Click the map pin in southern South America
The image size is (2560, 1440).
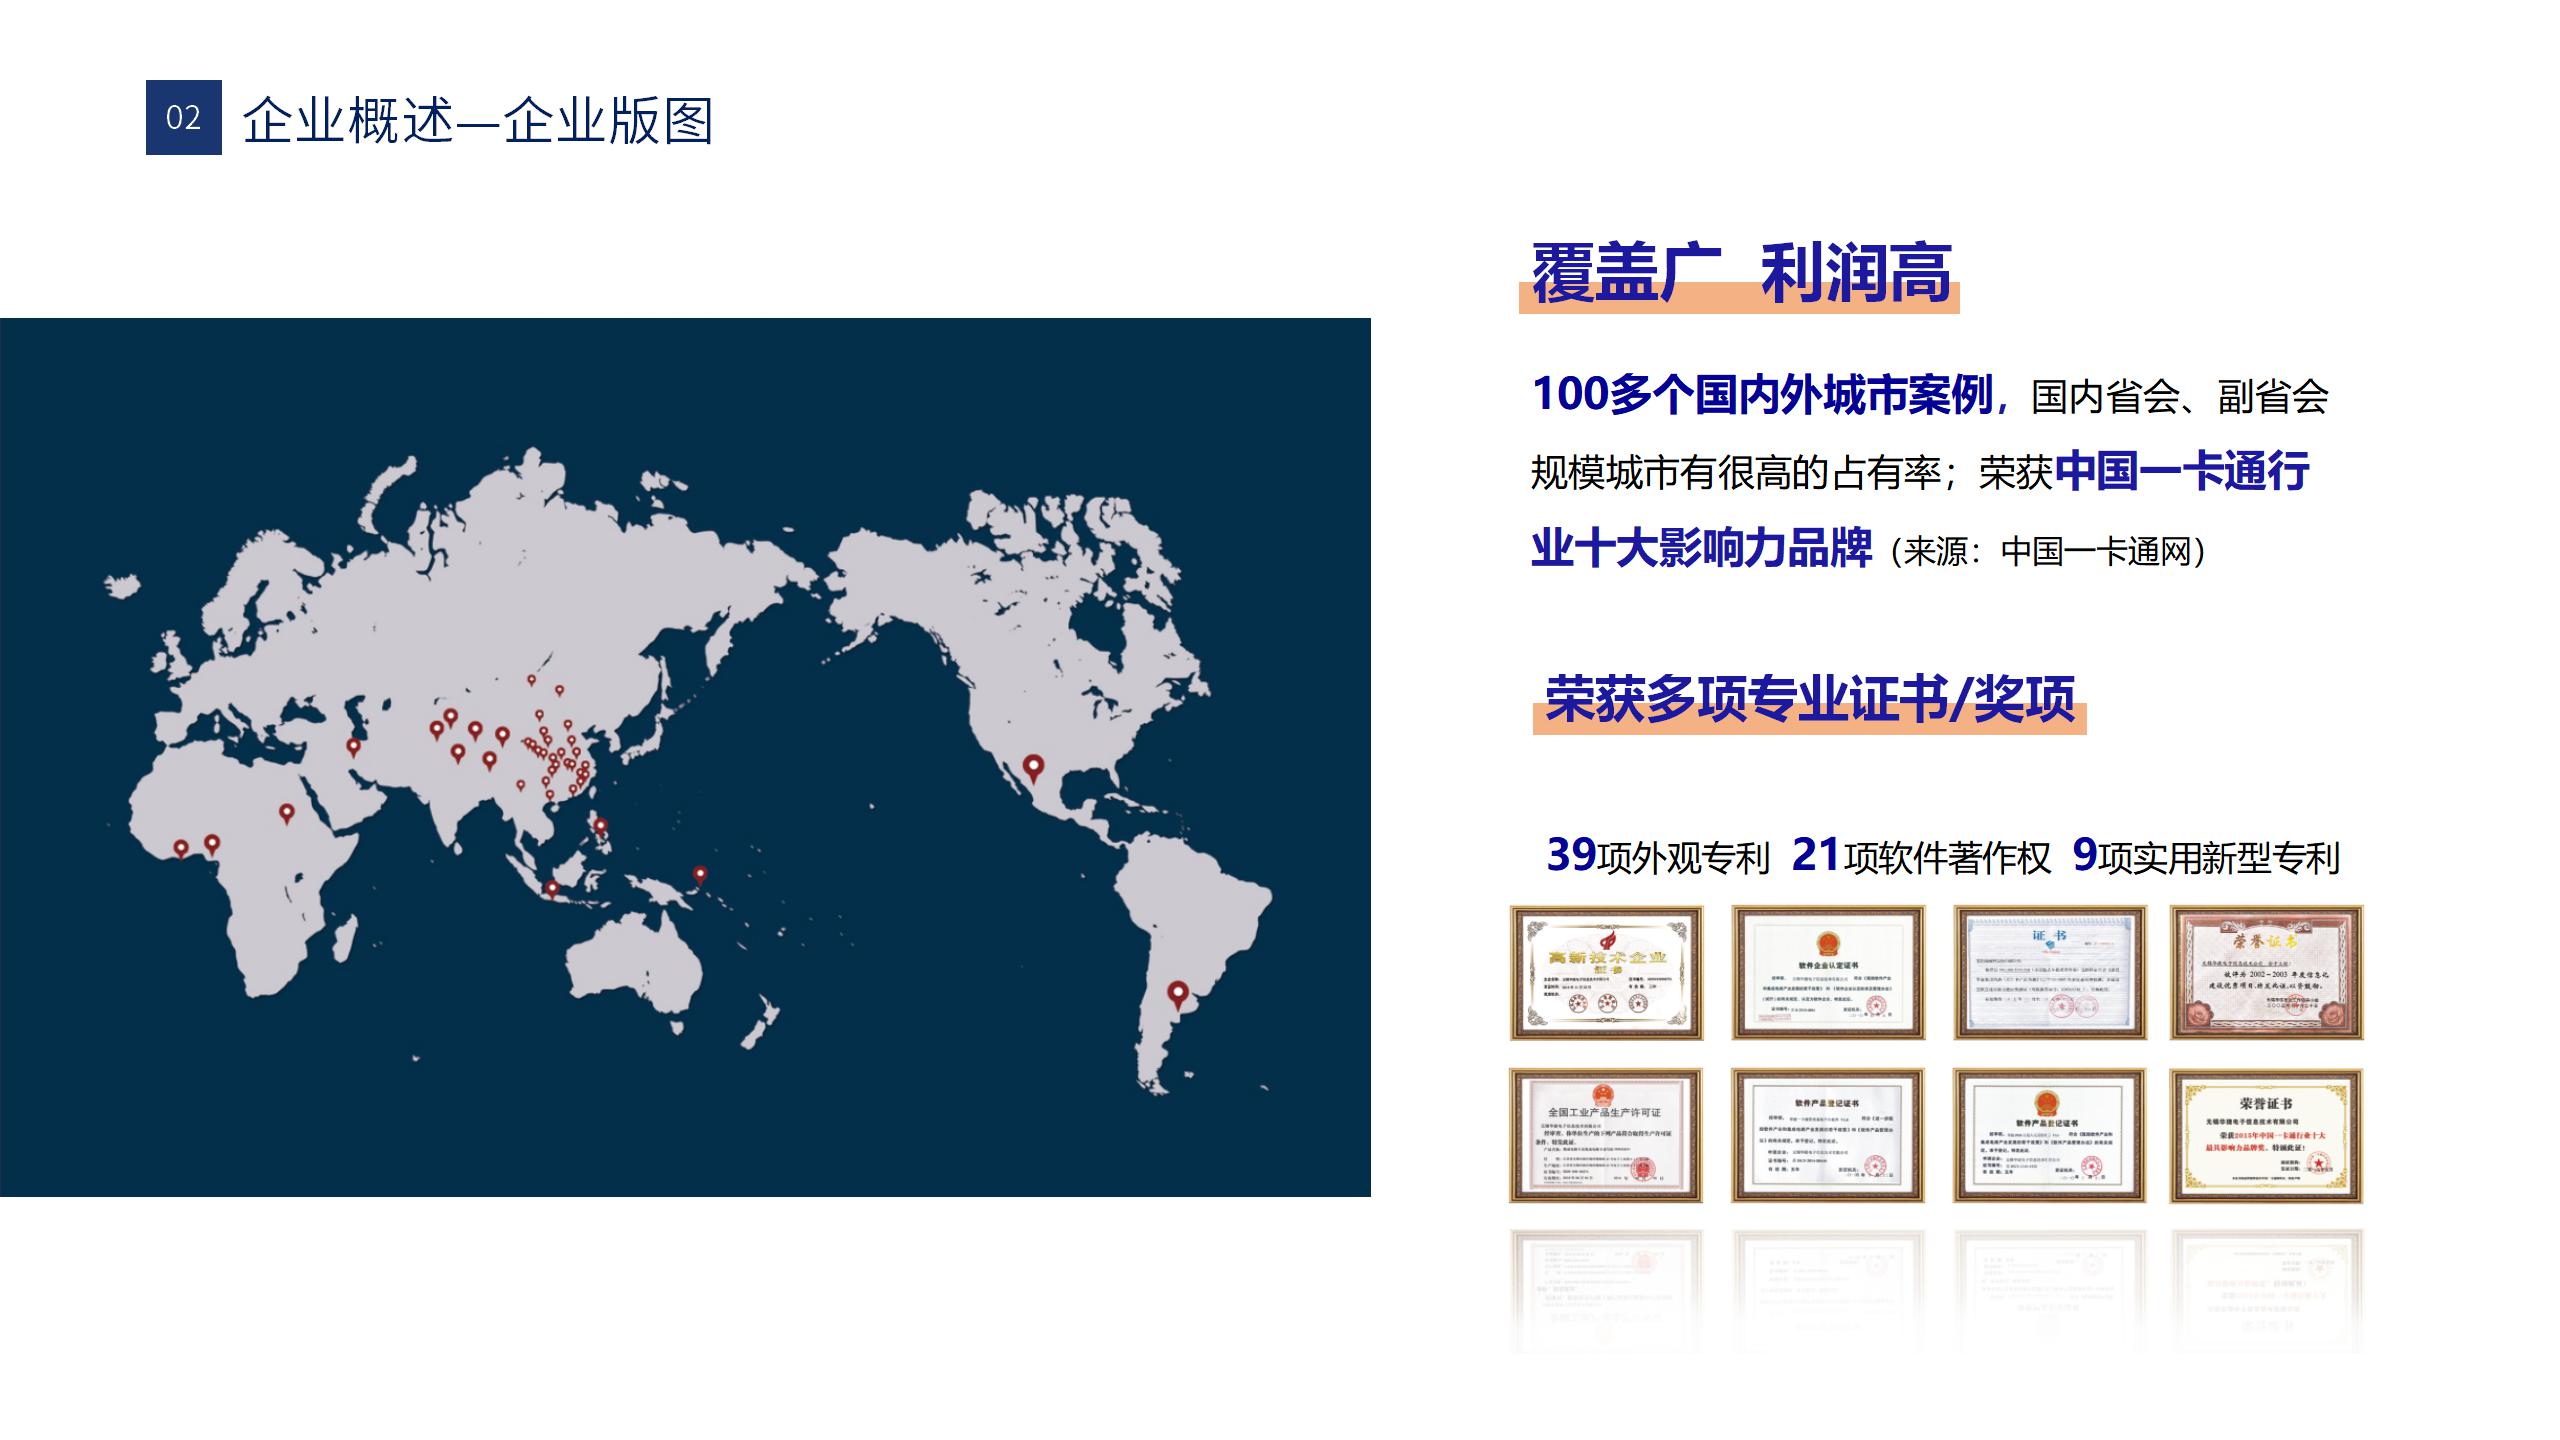(x=1179, y=993)
